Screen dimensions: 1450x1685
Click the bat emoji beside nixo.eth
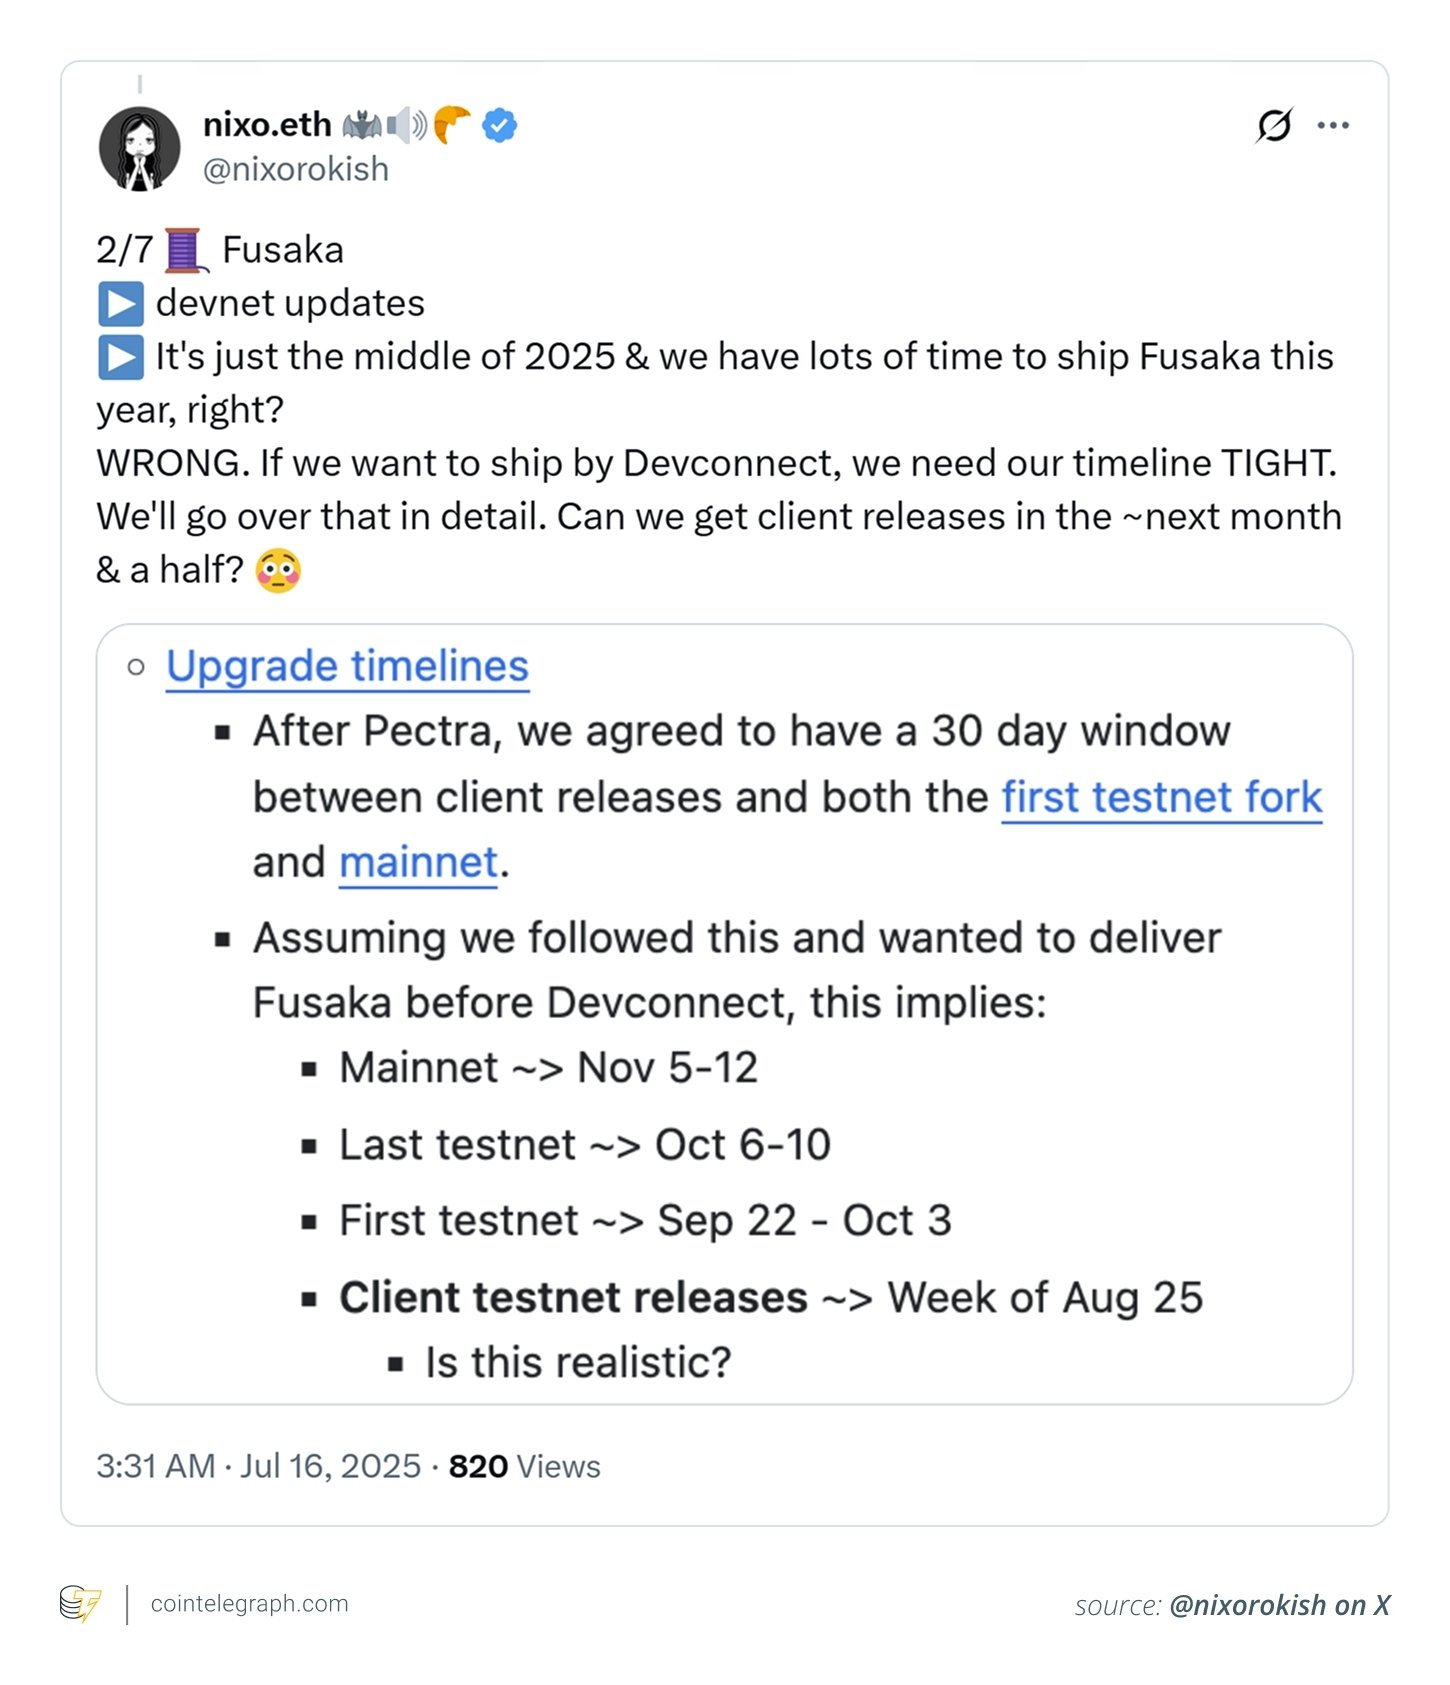(x=362, y=126)
